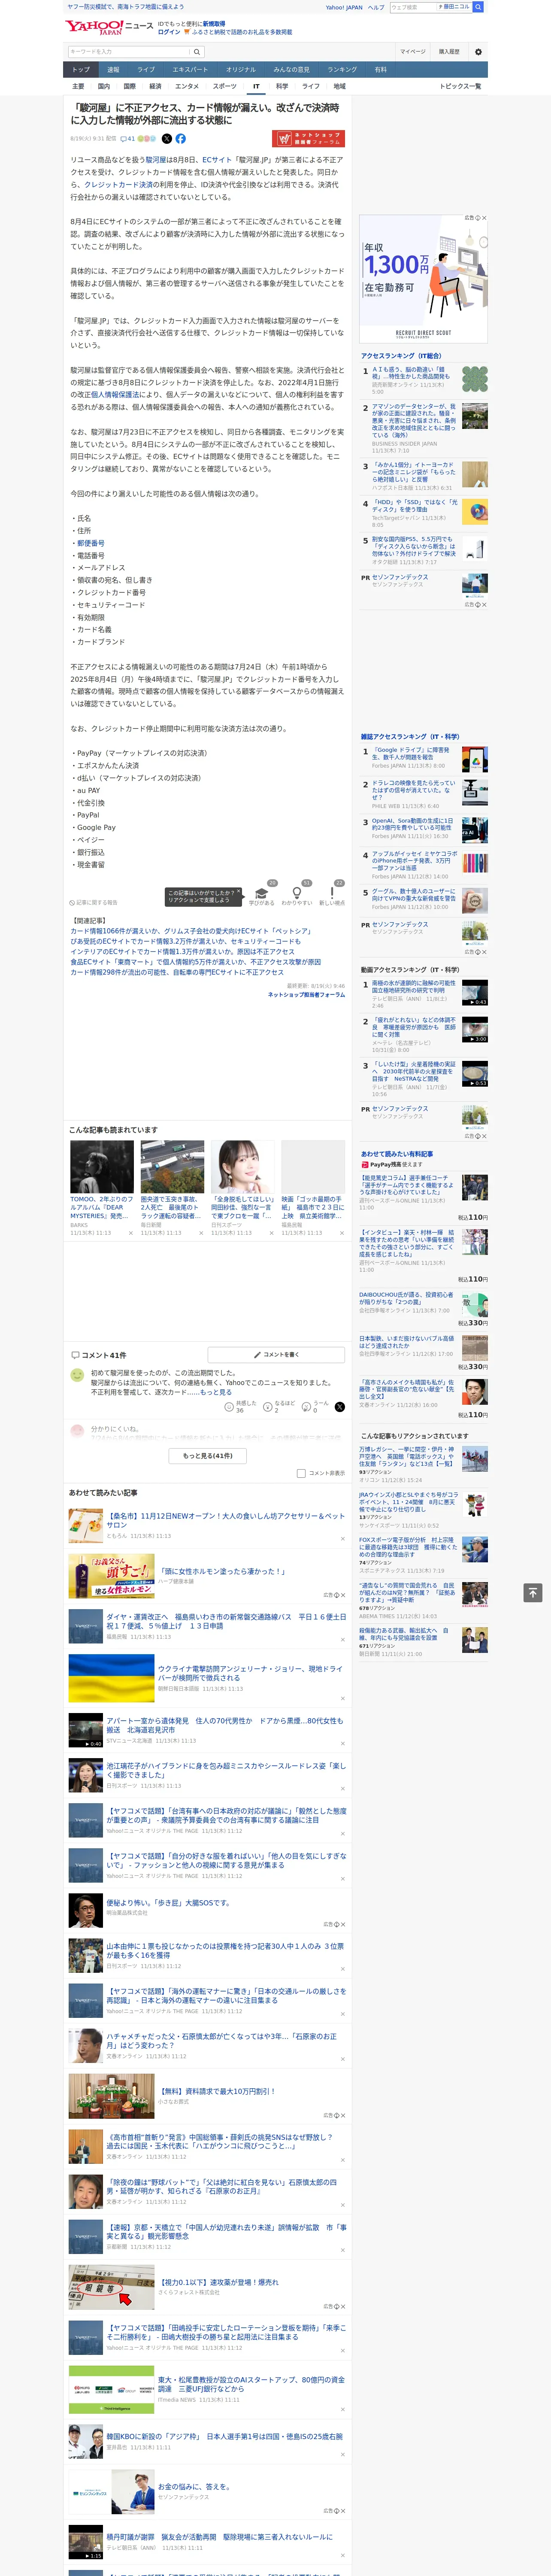
Task: Open the 全身脱毛してほしい article thumbnail
Action: 243,1166
